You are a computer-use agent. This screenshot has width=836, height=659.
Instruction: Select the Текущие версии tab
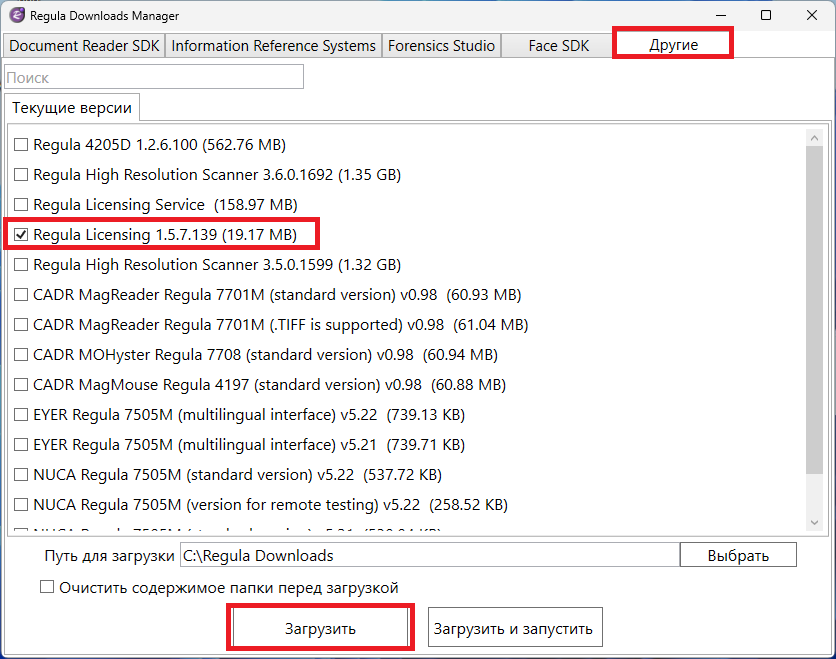pos(72,108)
